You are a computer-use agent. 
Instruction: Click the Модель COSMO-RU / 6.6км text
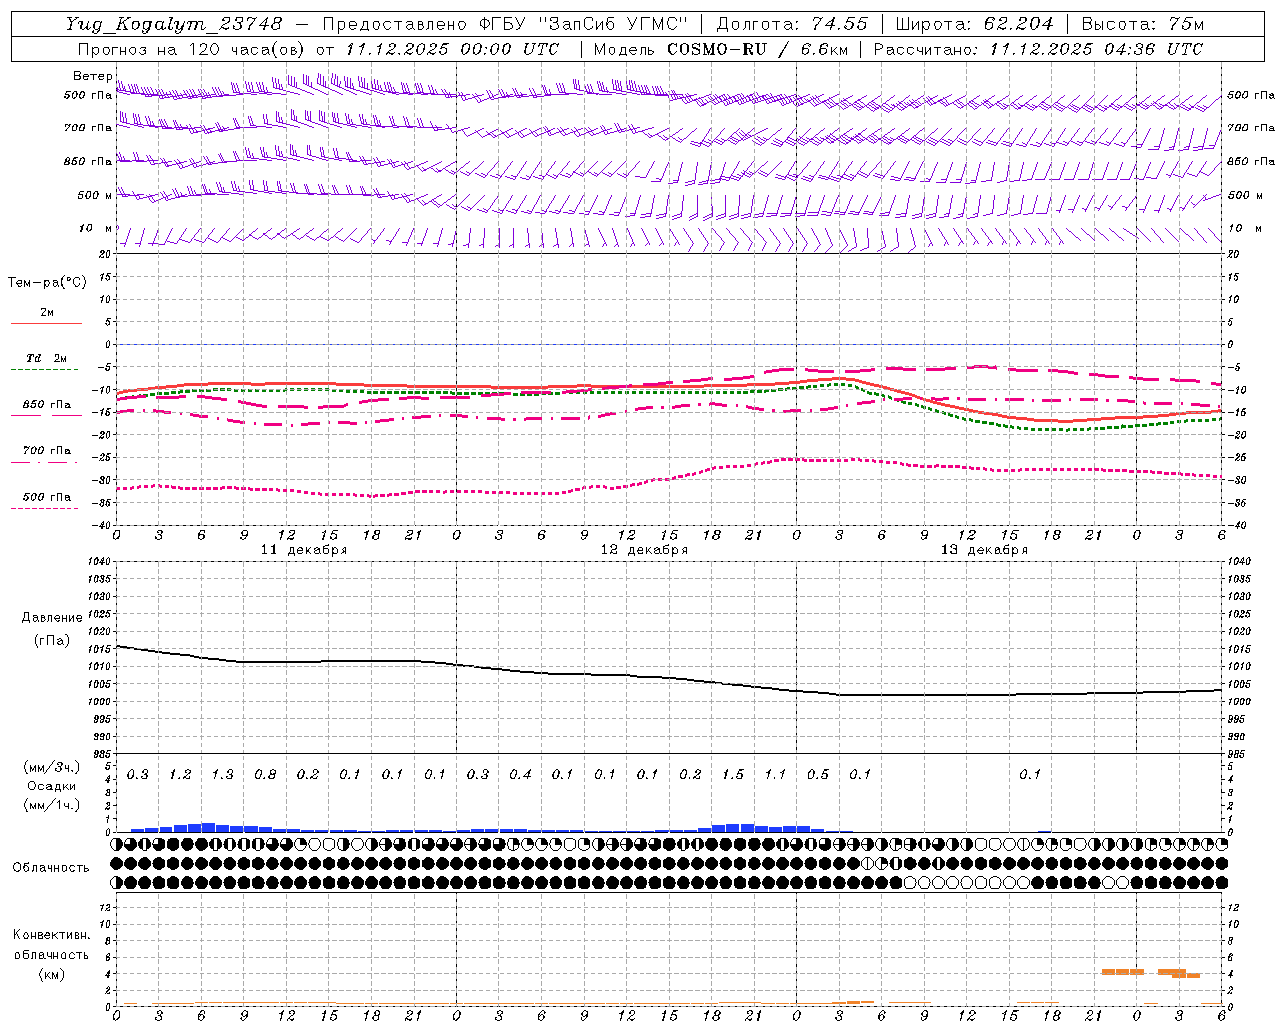(720, 49)
